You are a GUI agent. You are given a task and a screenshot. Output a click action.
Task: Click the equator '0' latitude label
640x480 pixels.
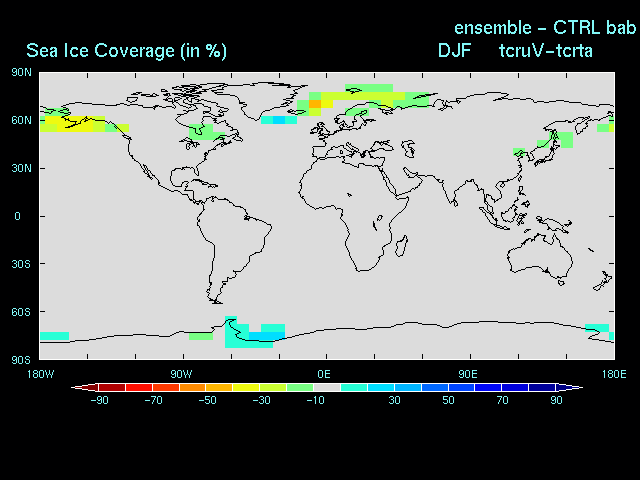(17, 216)
